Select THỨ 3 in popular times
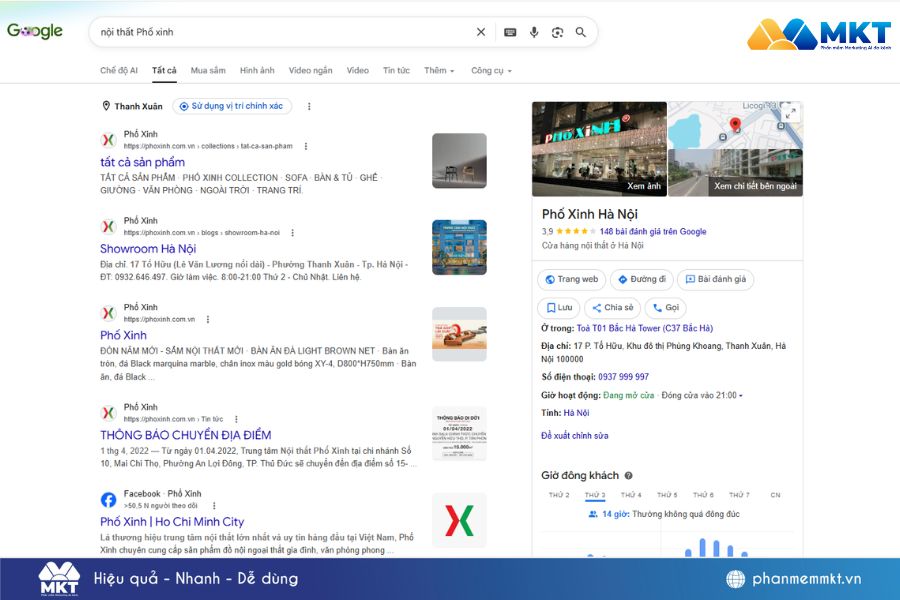Image resolution: width=900 pixels, height=600 pixels. tap(595, 495)
